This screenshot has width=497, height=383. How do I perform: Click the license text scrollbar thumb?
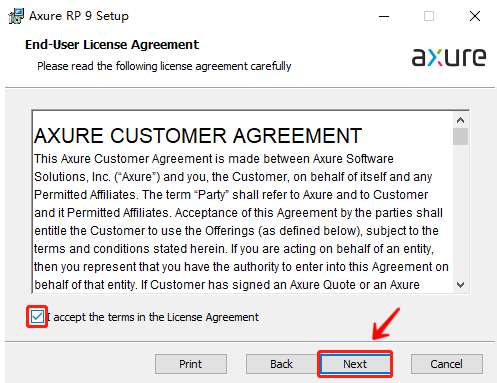click(460, 136)
